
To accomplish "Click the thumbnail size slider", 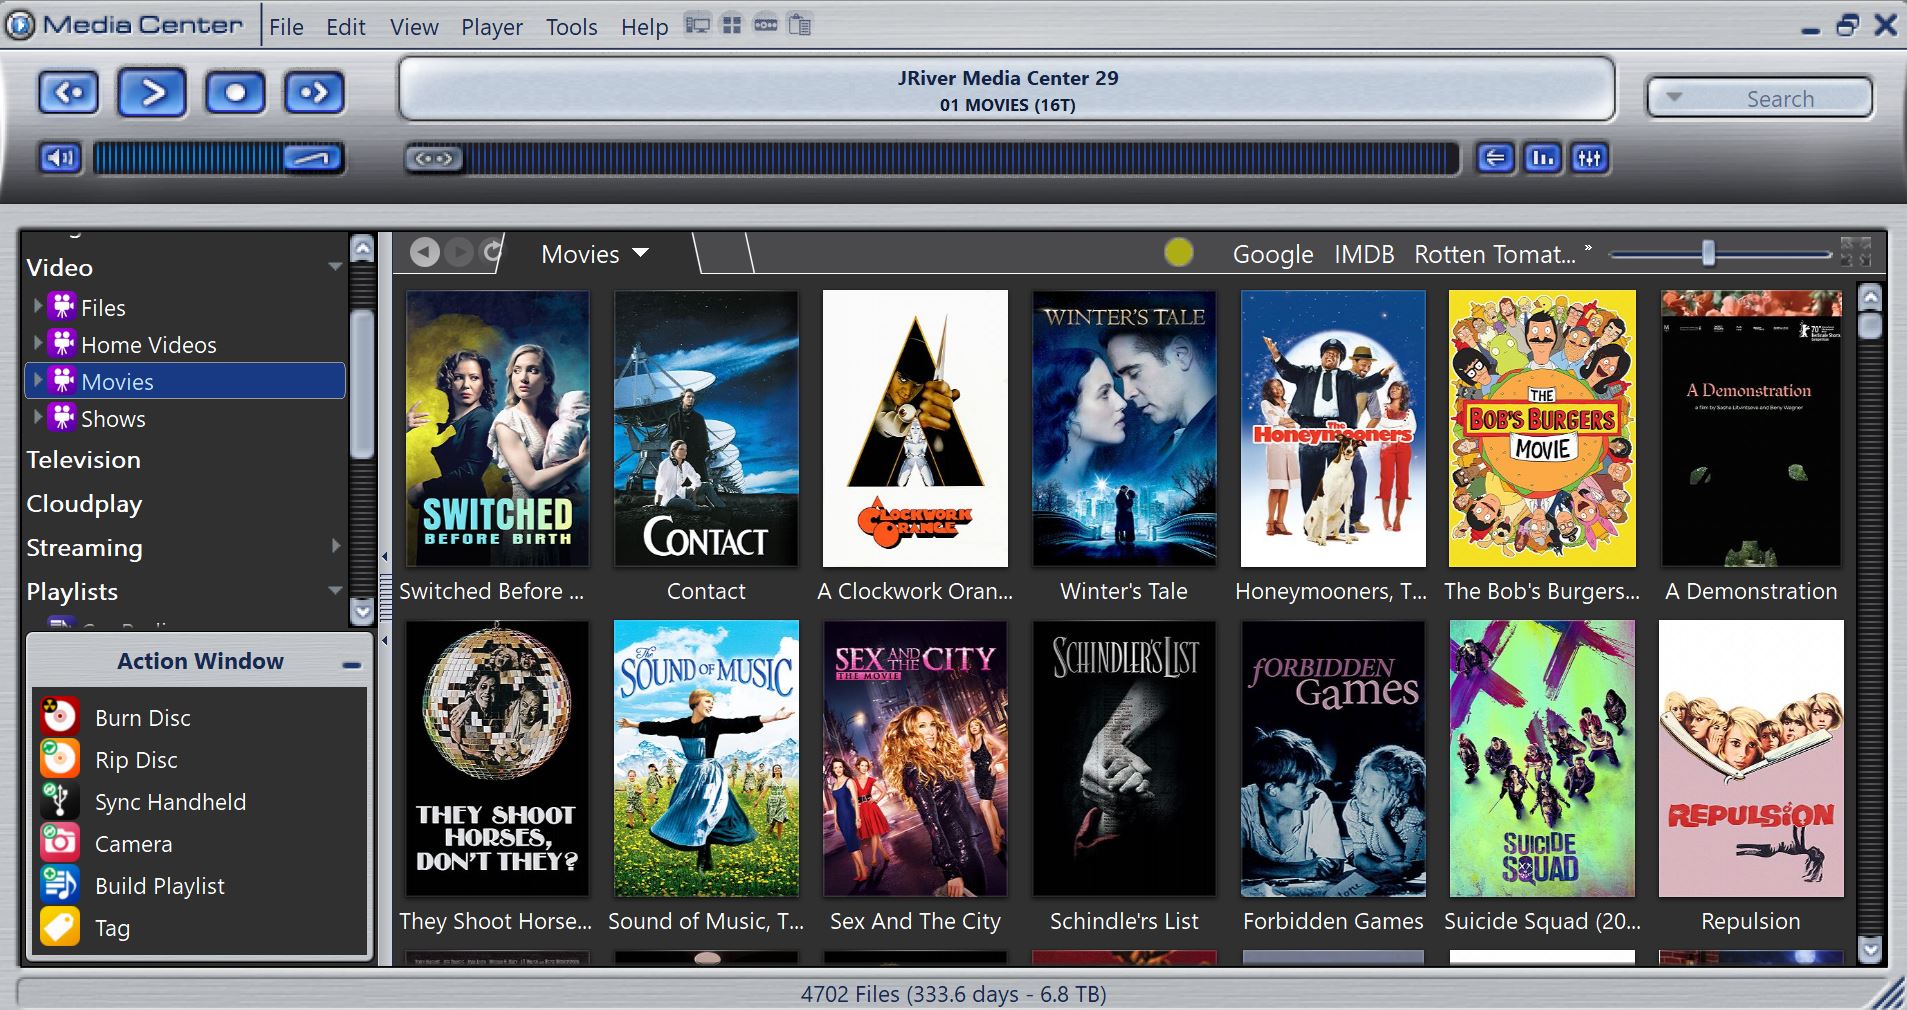I will (x=1719, y=254).
